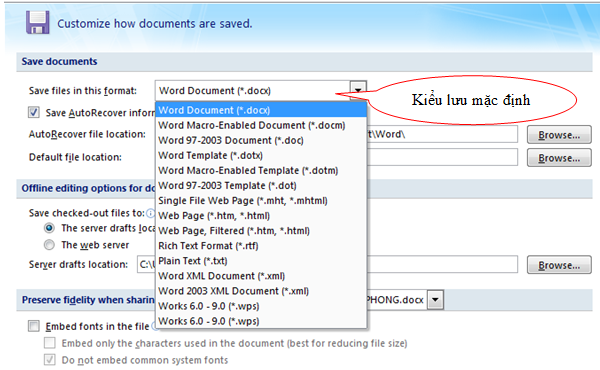Open Save files in this format dropdown arrow
The height and width of the screenshot is (370, 600).
(358, 90)
